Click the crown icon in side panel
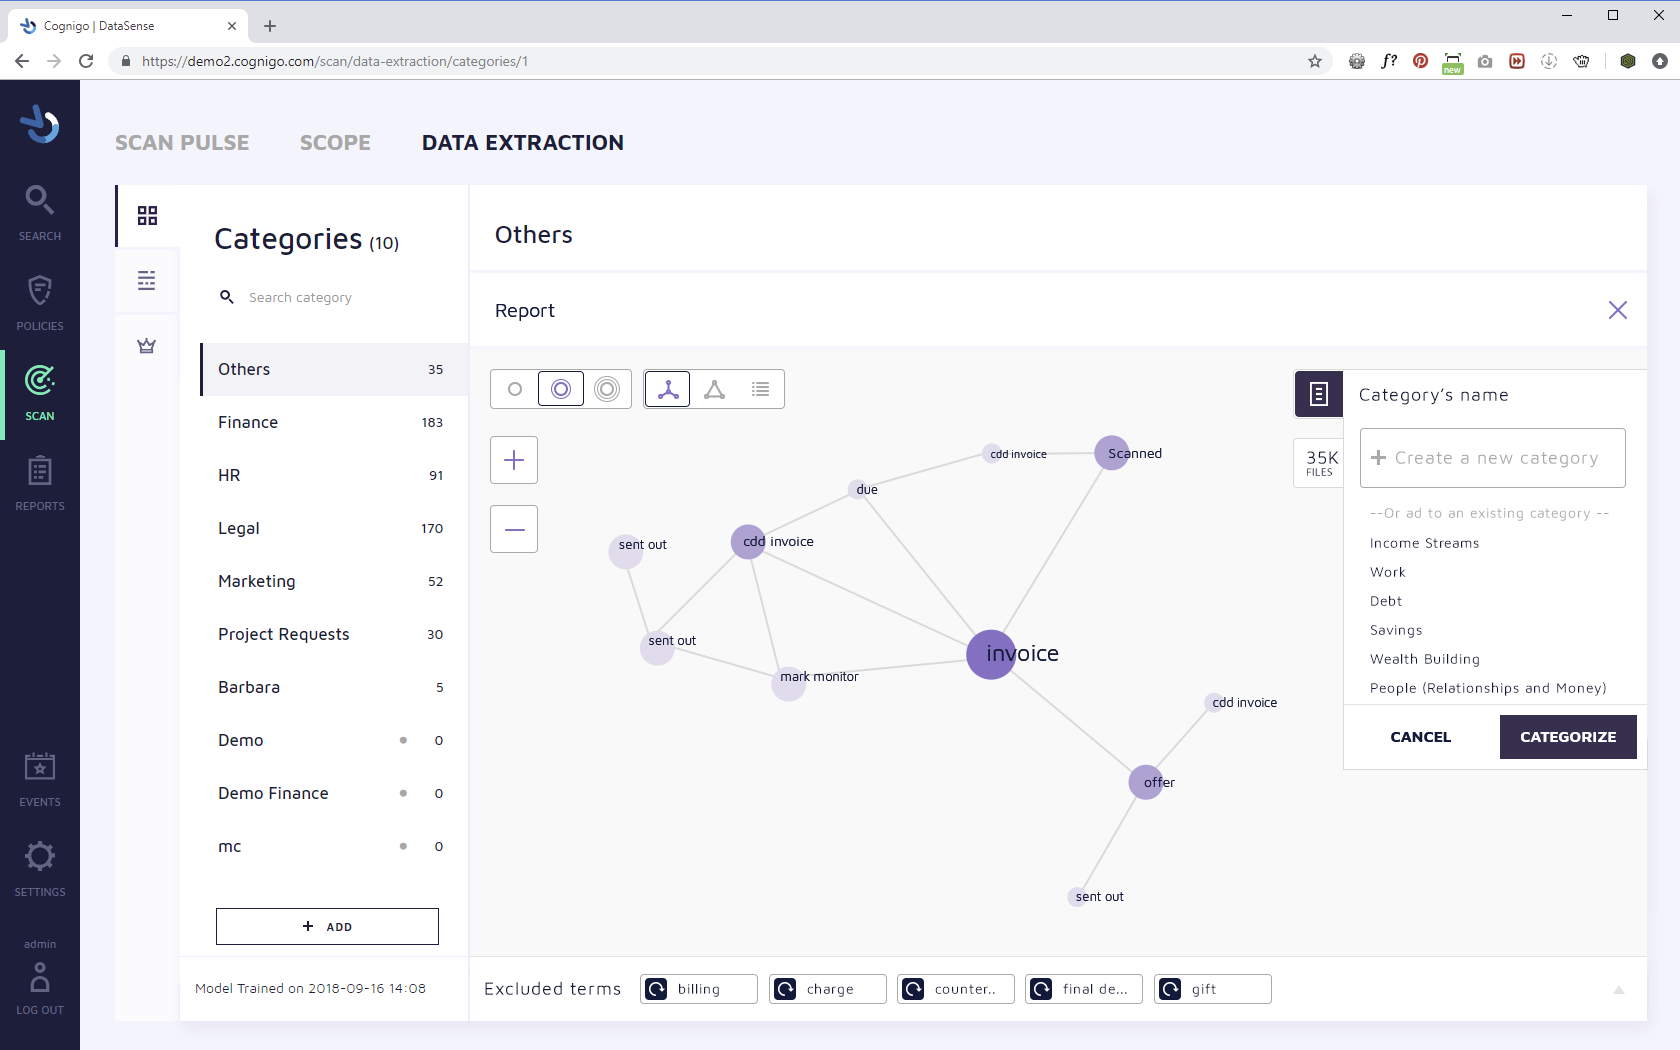Image resolution: width=1680 pixels, height=1050 pixels. click(x=147, y=346)
